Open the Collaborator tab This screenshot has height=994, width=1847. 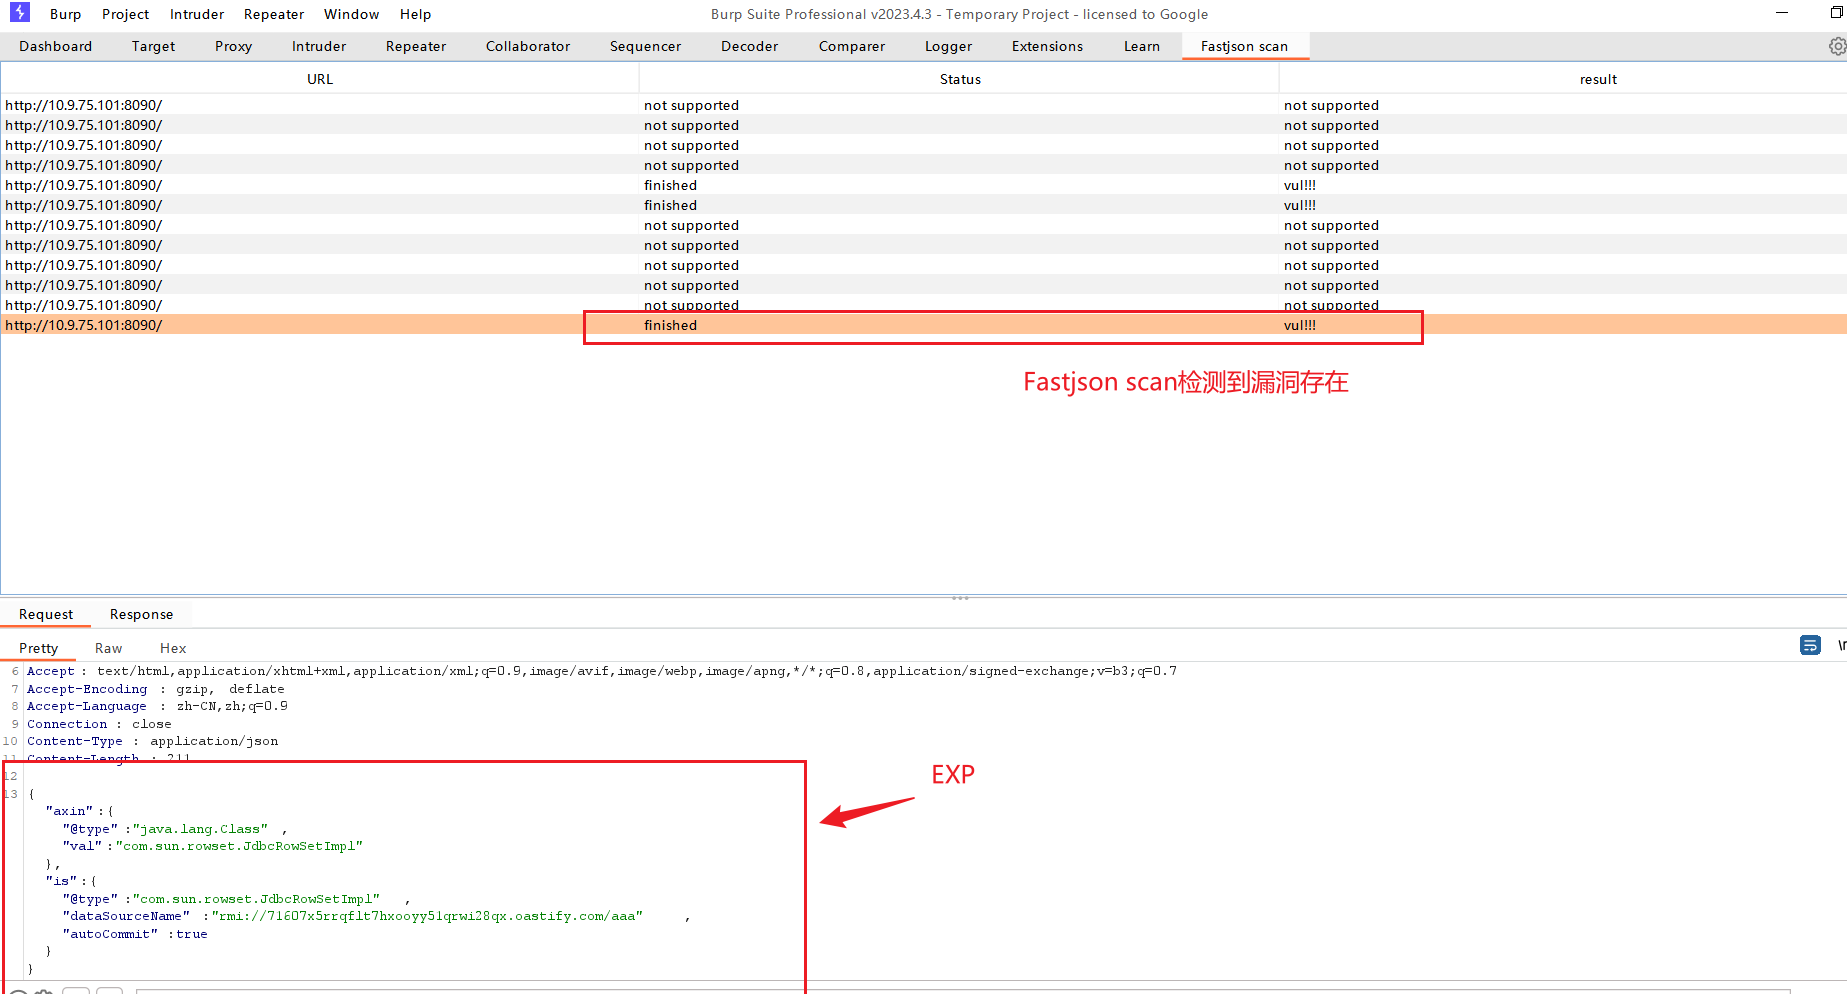point(528,46)
